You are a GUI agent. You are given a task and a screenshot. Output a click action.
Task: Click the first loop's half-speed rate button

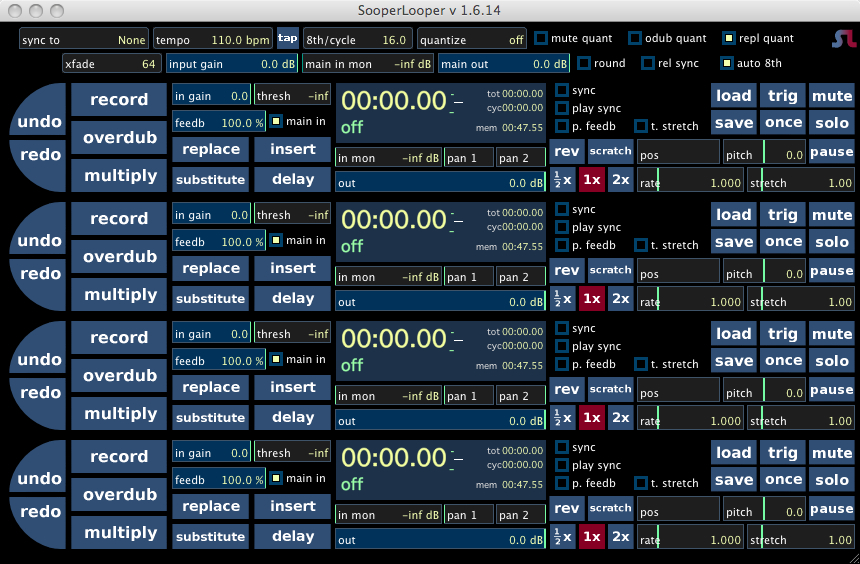coord(562,180)
